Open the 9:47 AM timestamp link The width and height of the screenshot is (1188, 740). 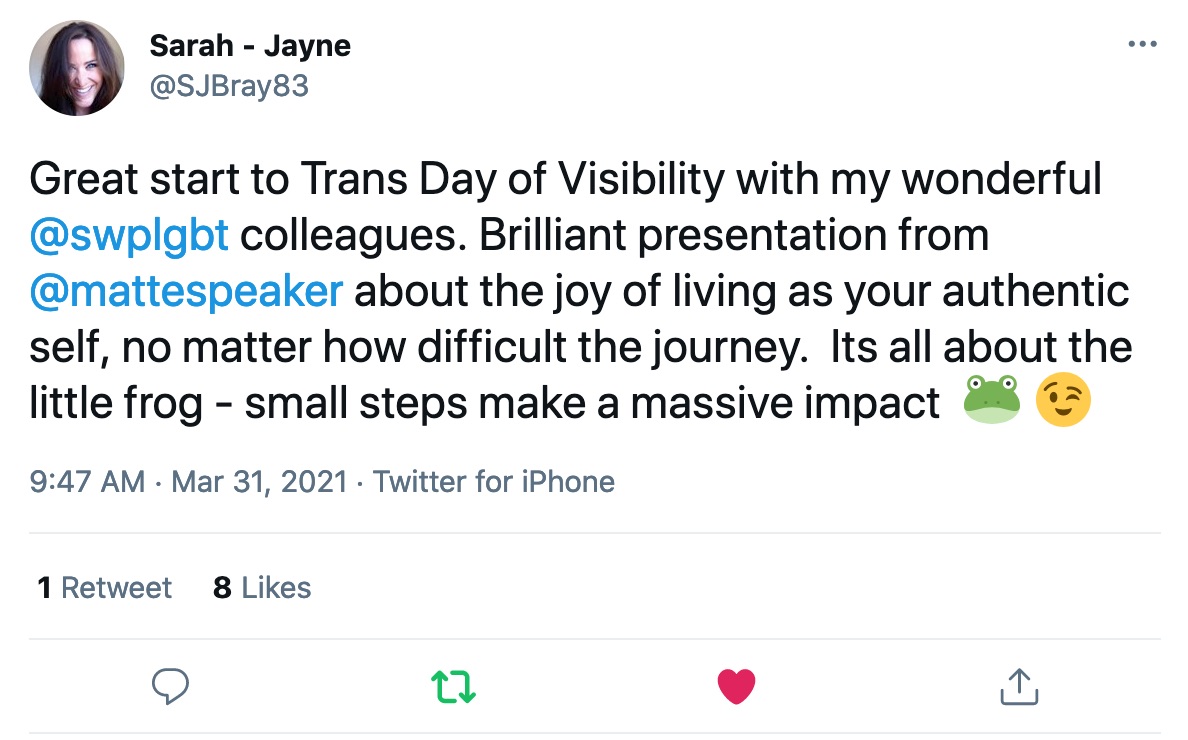click(x=87, y=482)
